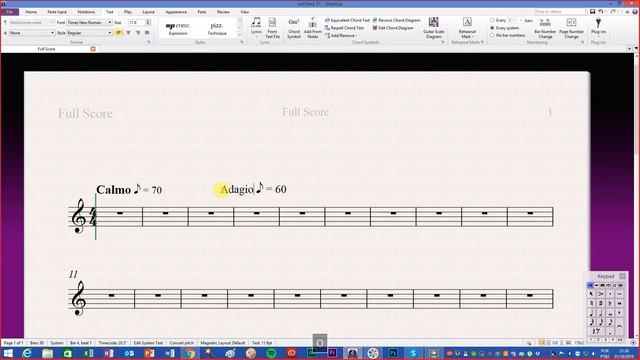Click Respell Chord Text

pos(344,28)
